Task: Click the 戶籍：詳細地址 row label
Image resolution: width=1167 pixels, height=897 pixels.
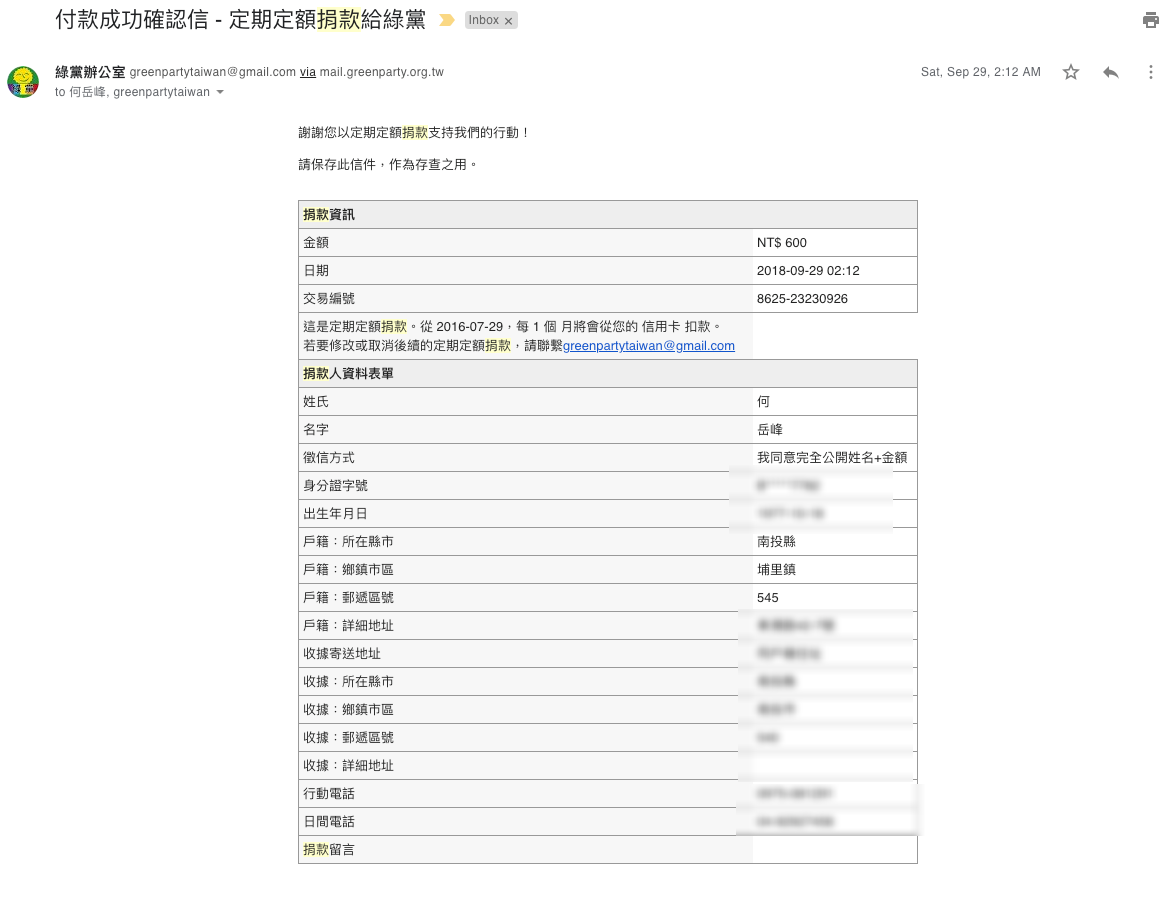Action: pos(348,625)
